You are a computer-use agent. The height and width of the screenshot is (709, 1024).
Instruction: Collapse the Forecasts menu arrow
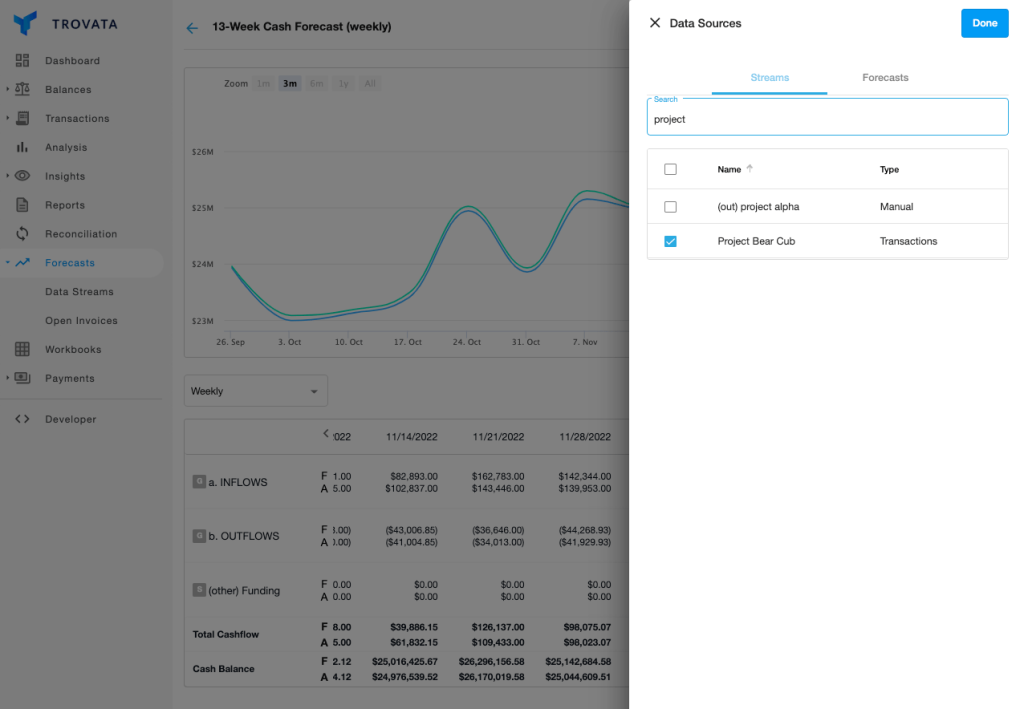tap(7, 262)
